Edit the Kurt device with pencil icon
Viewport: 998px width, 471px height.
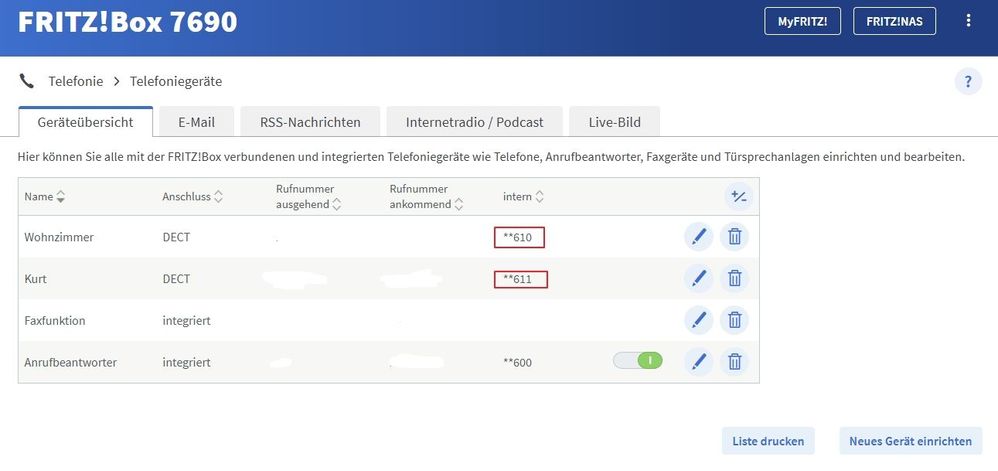point(698,279)
